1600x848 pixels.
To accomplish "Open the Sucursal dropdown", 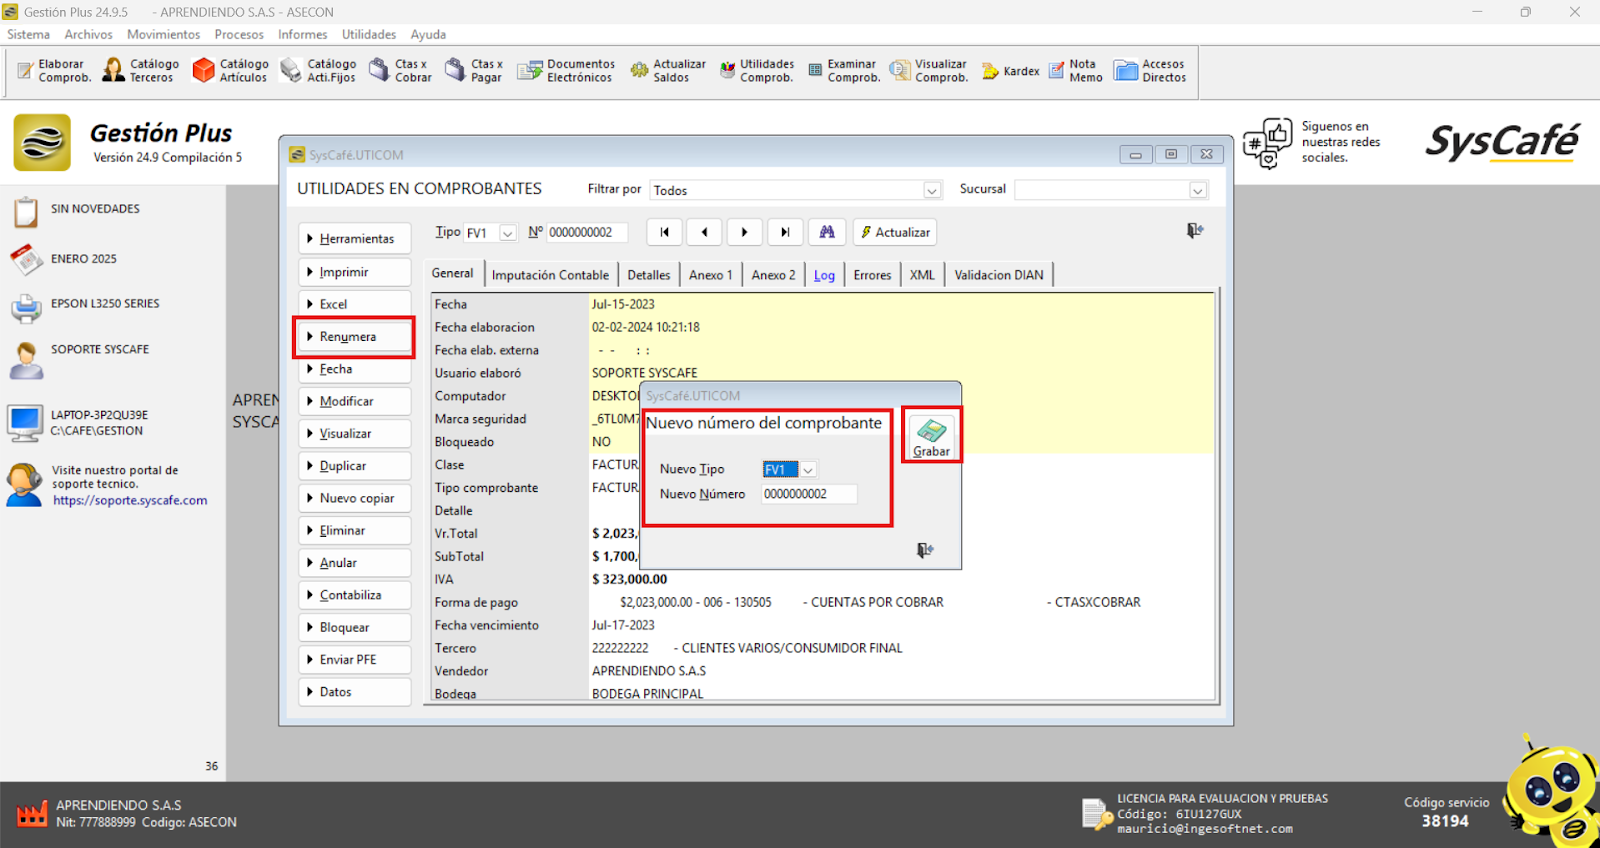I will tap(1197, 190).
